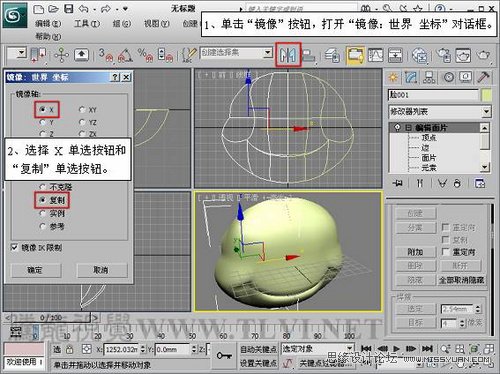Select the 实例 clone option radio button
The width and height of the screenshot is (500, 374).
point(43,213)
